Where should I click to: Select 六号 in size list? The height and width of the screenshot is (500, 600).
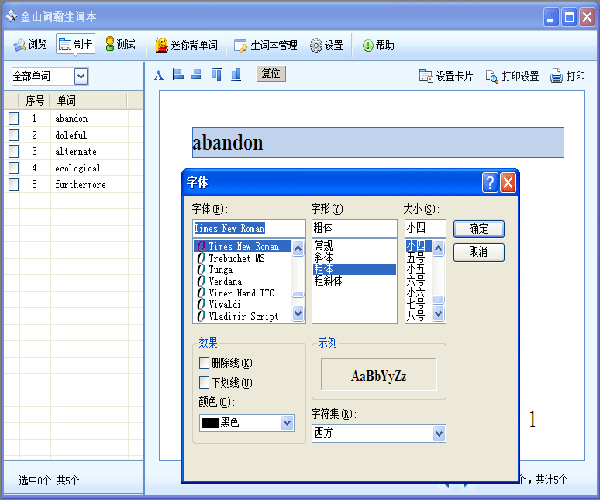click(419, 281)
